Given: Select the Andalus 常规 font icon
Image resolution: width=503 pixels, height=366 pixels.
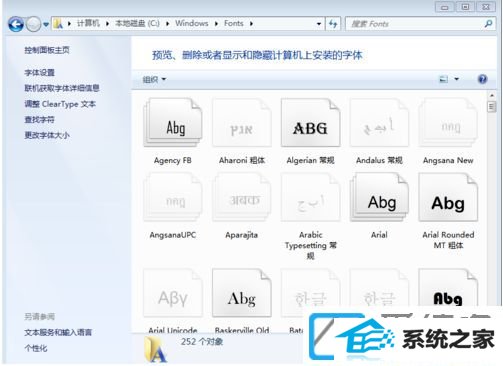Looking at the screenshot, I should click(x=379, y=123).
